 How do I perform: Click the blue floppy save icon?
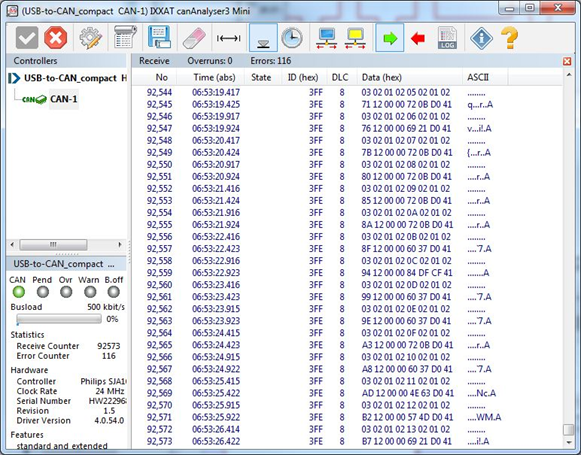[159, 37]
